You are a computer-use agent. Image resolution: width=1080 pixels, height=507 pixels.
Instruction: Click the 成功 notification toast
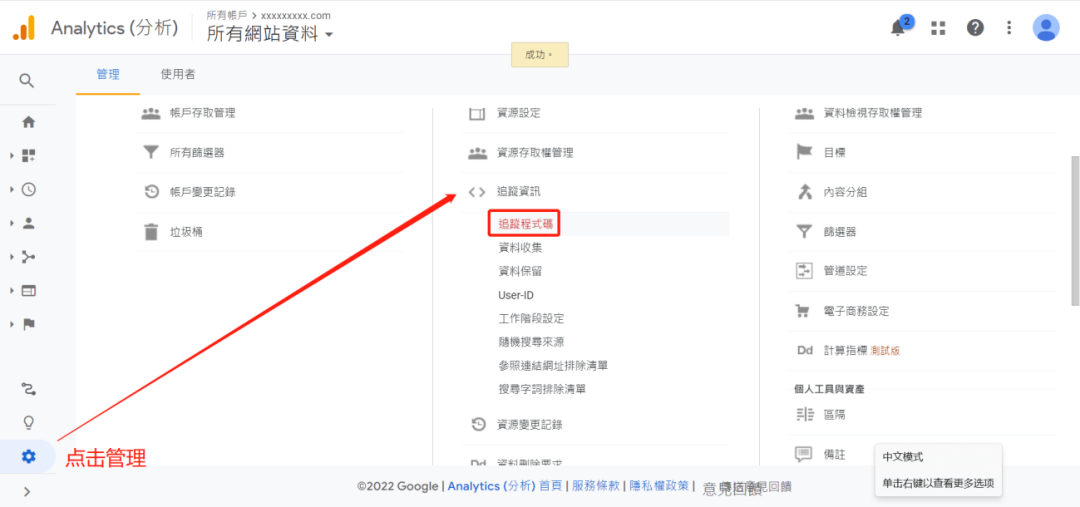pos(539,54)
